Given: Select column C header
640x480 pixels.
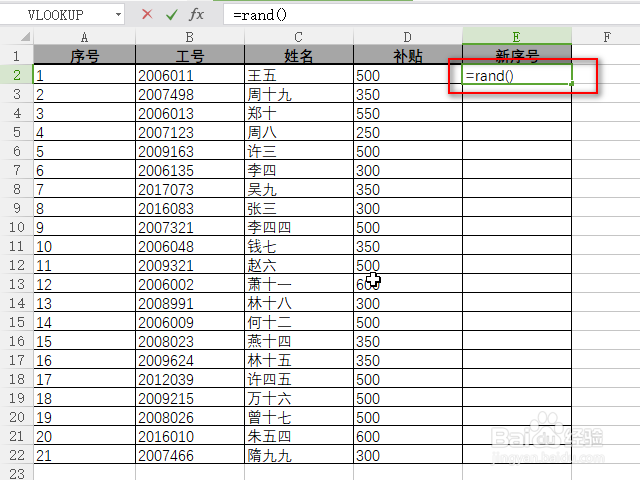Looking at the screenshot, I should (x=299, y=37).
